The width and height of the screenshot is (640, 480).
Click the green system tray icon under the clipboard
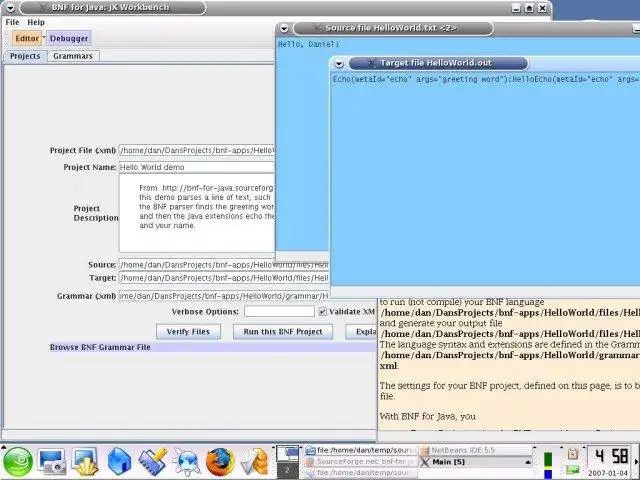(x=573, y=470)
